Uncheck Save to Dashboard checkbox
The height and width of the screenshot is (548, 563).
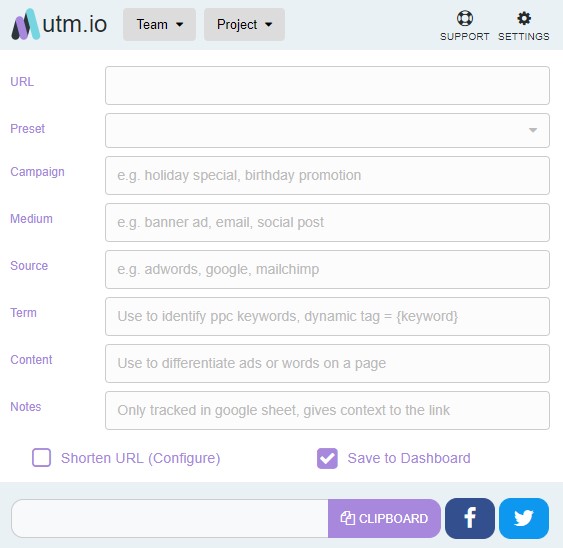click(x=327, y=458)
